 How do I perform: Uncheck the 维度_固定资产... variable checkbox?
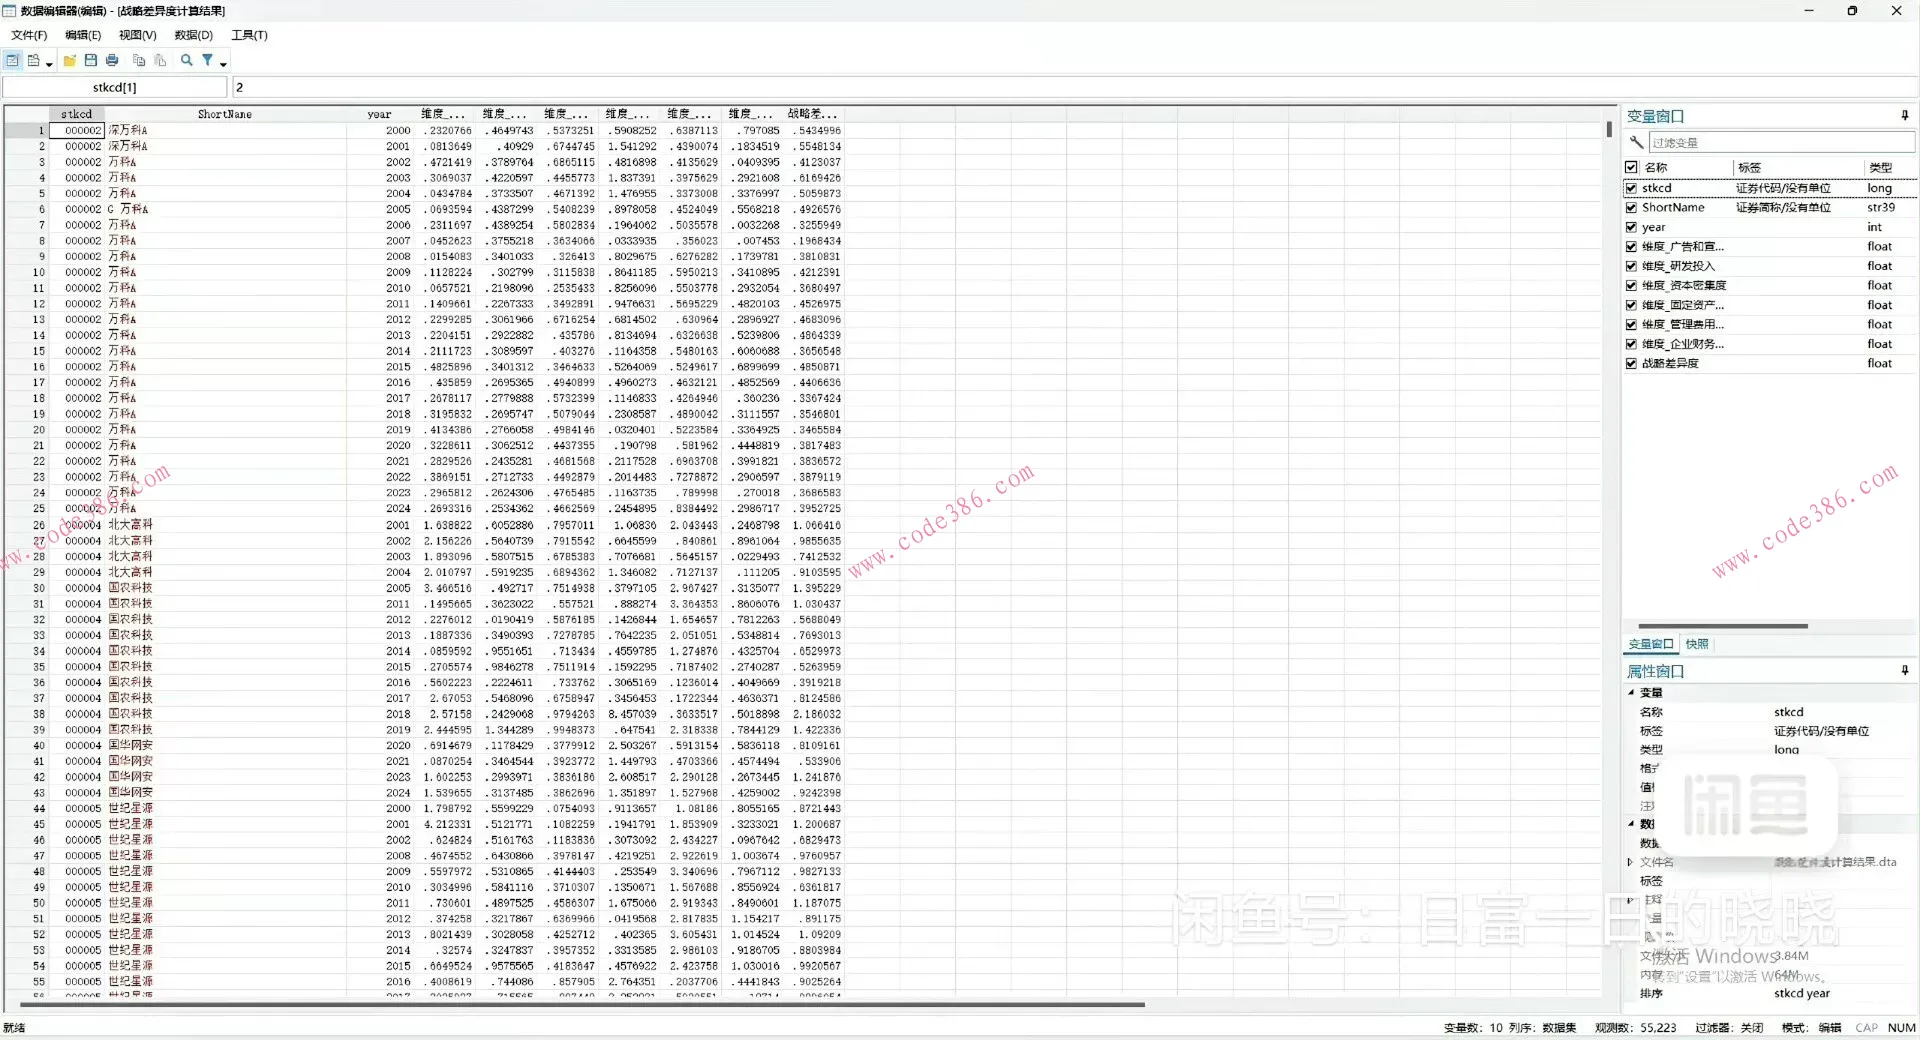(x=1632, y=305)
